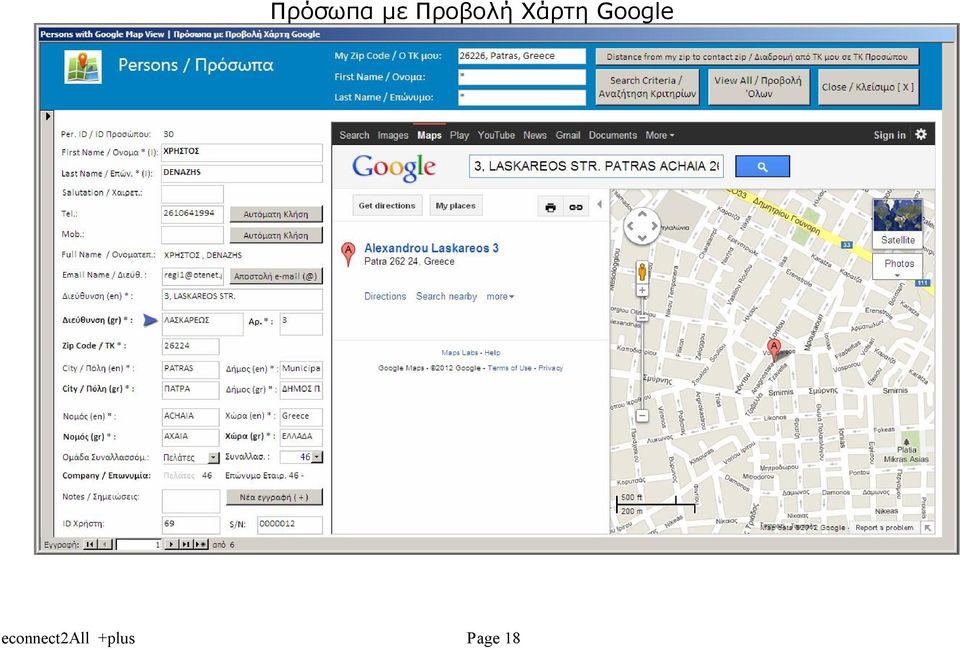Click the S/N field 0000012
The image size is (960, 649).
click(290, 524)
